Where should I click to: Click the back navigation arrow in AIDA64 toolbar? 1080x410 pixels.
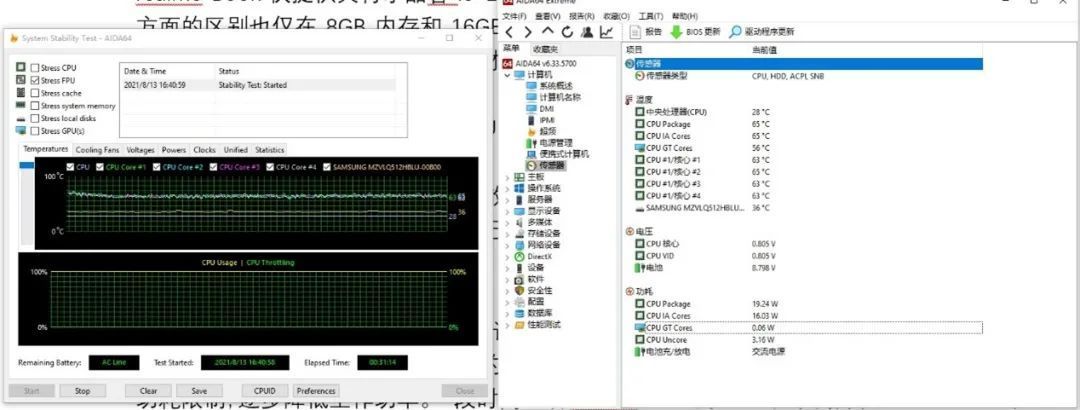pos(509,32)
